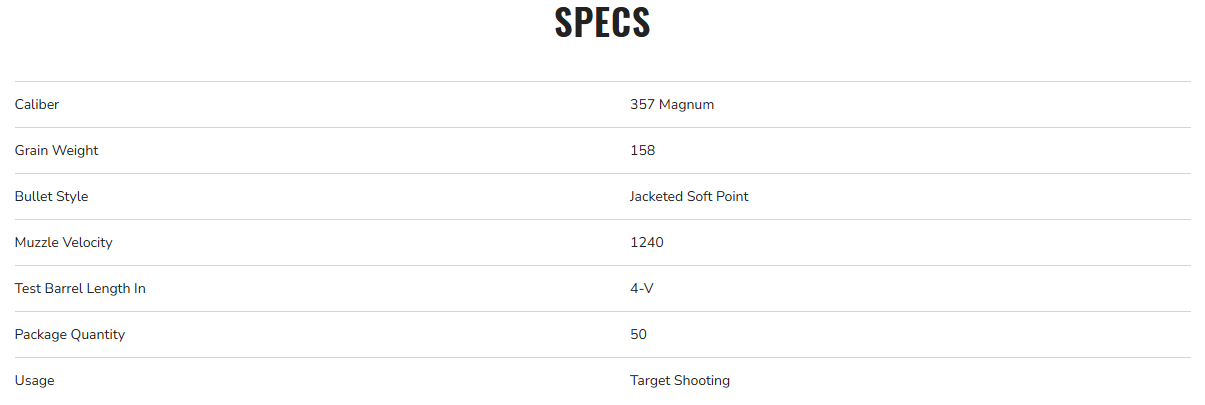Click divider between Test Barrel Length and Package Quantity

click(602, 311)
